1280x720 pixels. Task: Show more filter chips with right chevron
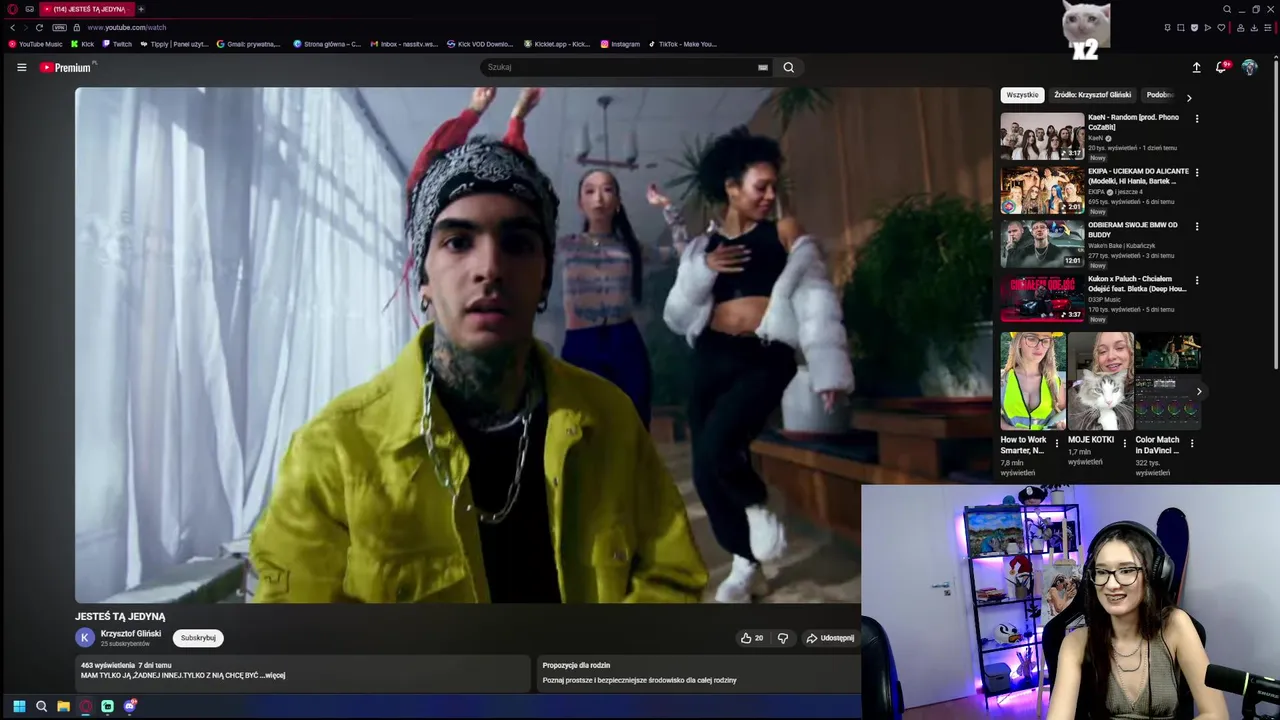[x=1188, y=98]
